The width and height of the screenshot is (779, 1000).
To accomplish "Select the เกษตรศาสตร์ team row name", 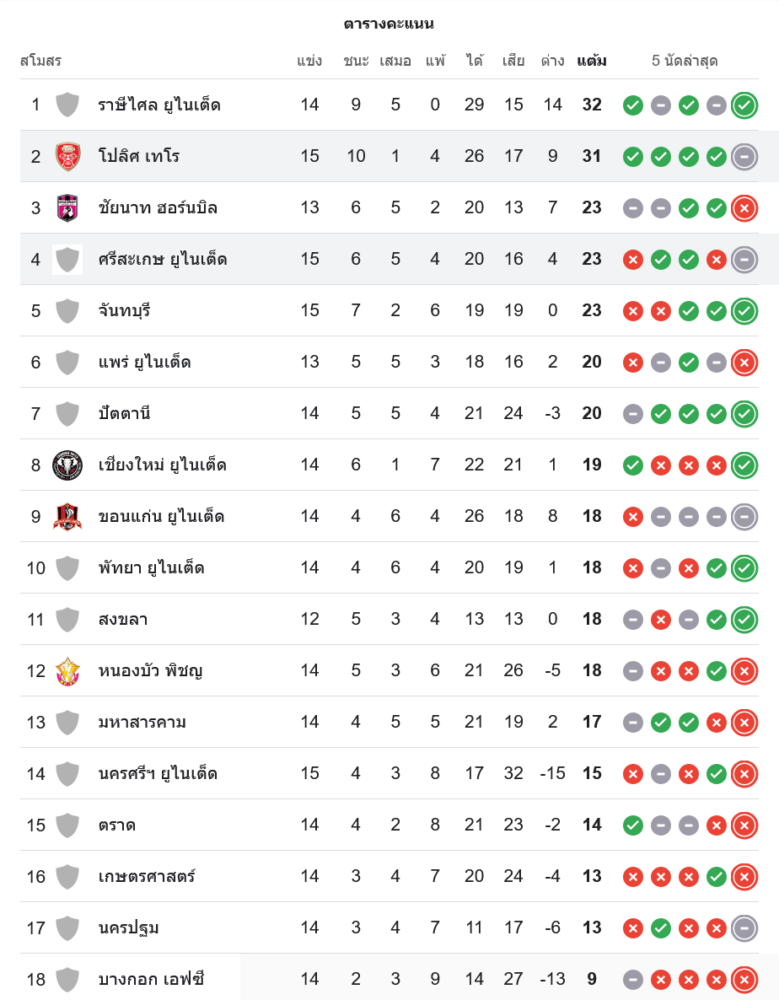I will click(147, 876).
